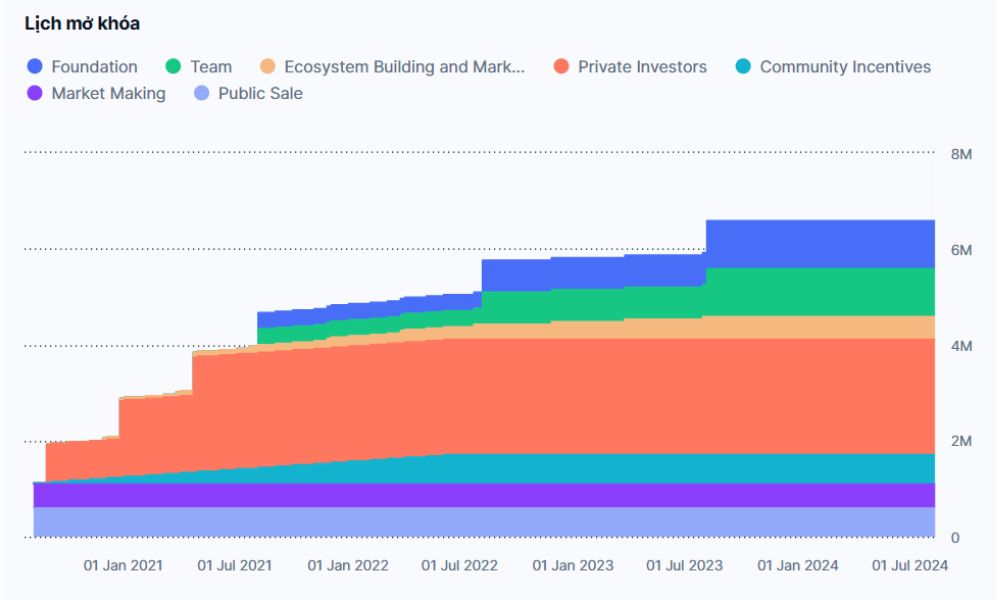Click the 8M y-axis label
The width and height of the screenshot is (1000, 600).
pyautogui.click(x=960, y=154)
